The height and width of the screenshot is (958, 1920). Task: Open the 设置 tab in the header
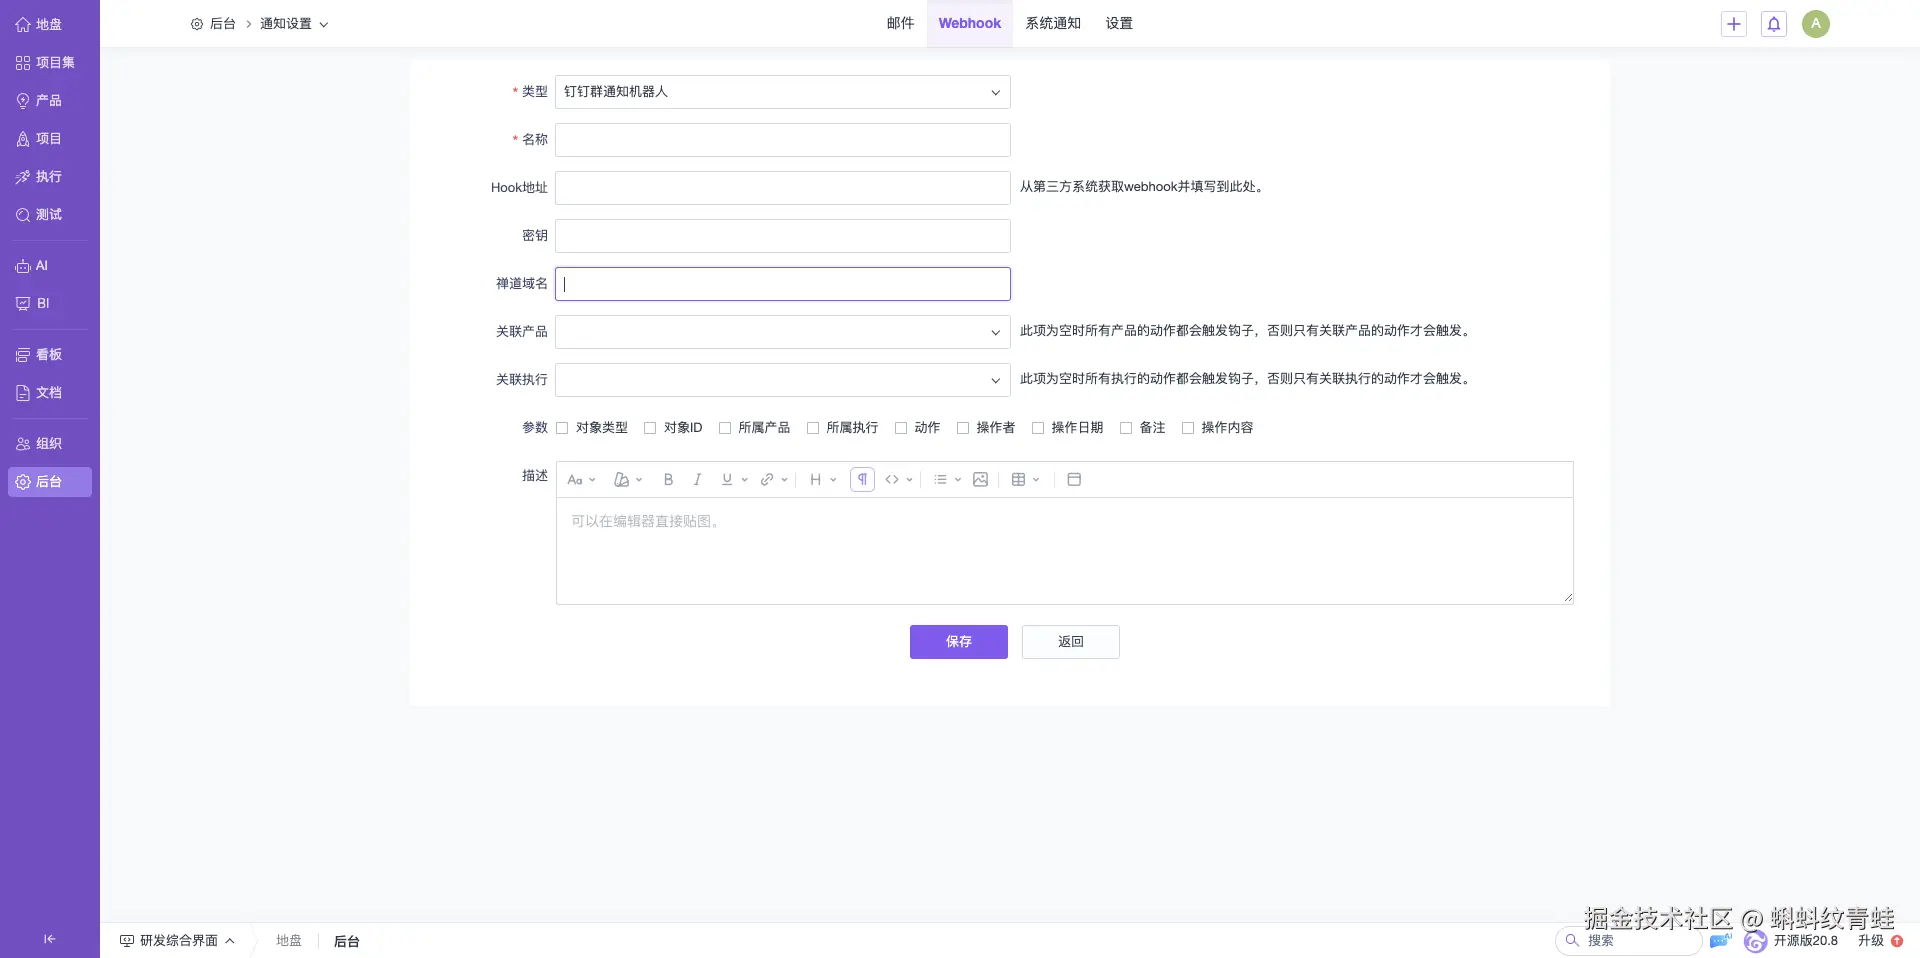tap(1119, 24)
